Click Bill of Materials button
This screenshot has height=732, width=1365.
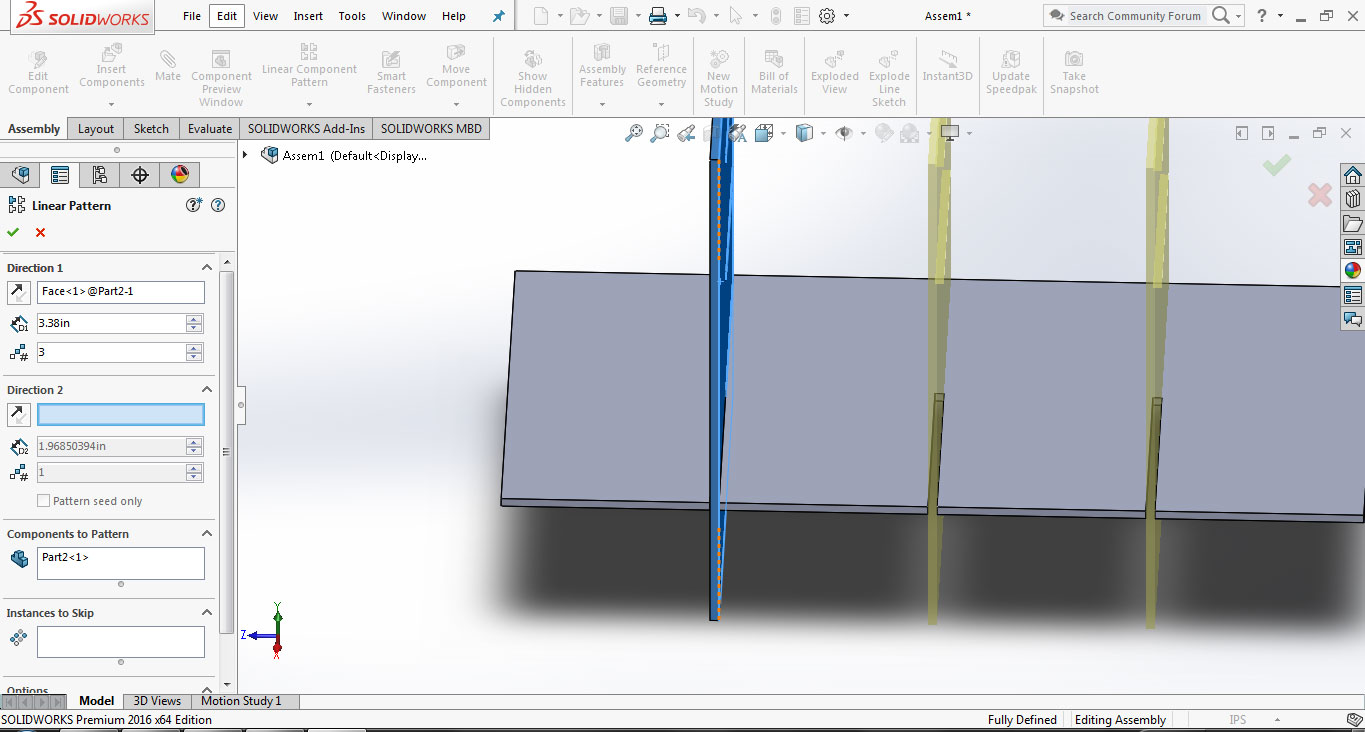[x=774, y=70]
